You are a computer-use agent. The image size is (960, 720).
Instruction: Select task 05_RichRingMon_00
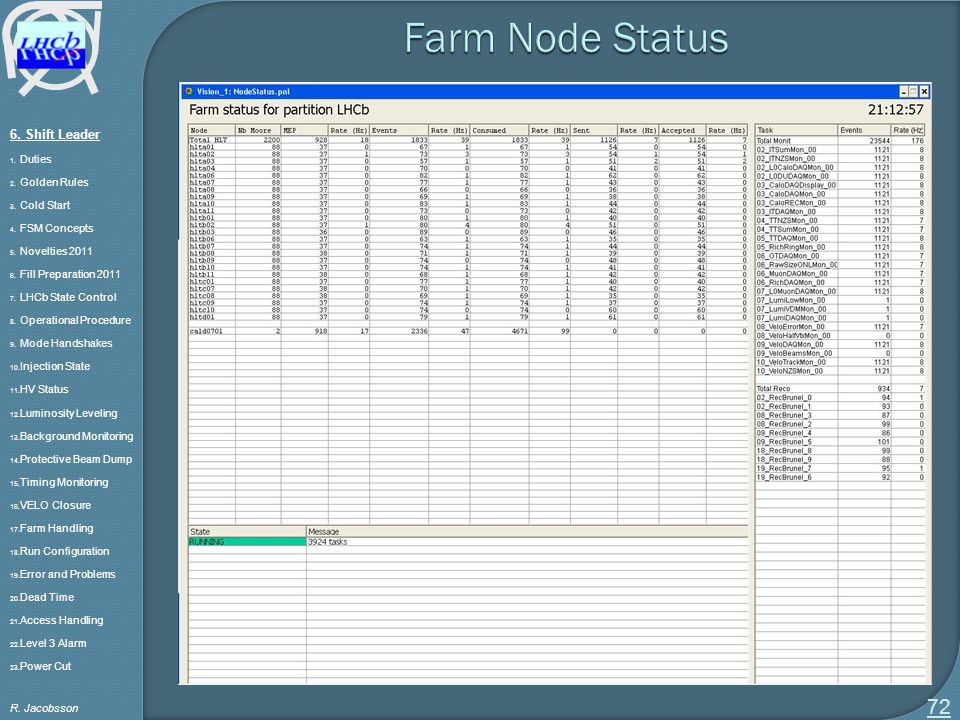(840, 247)
